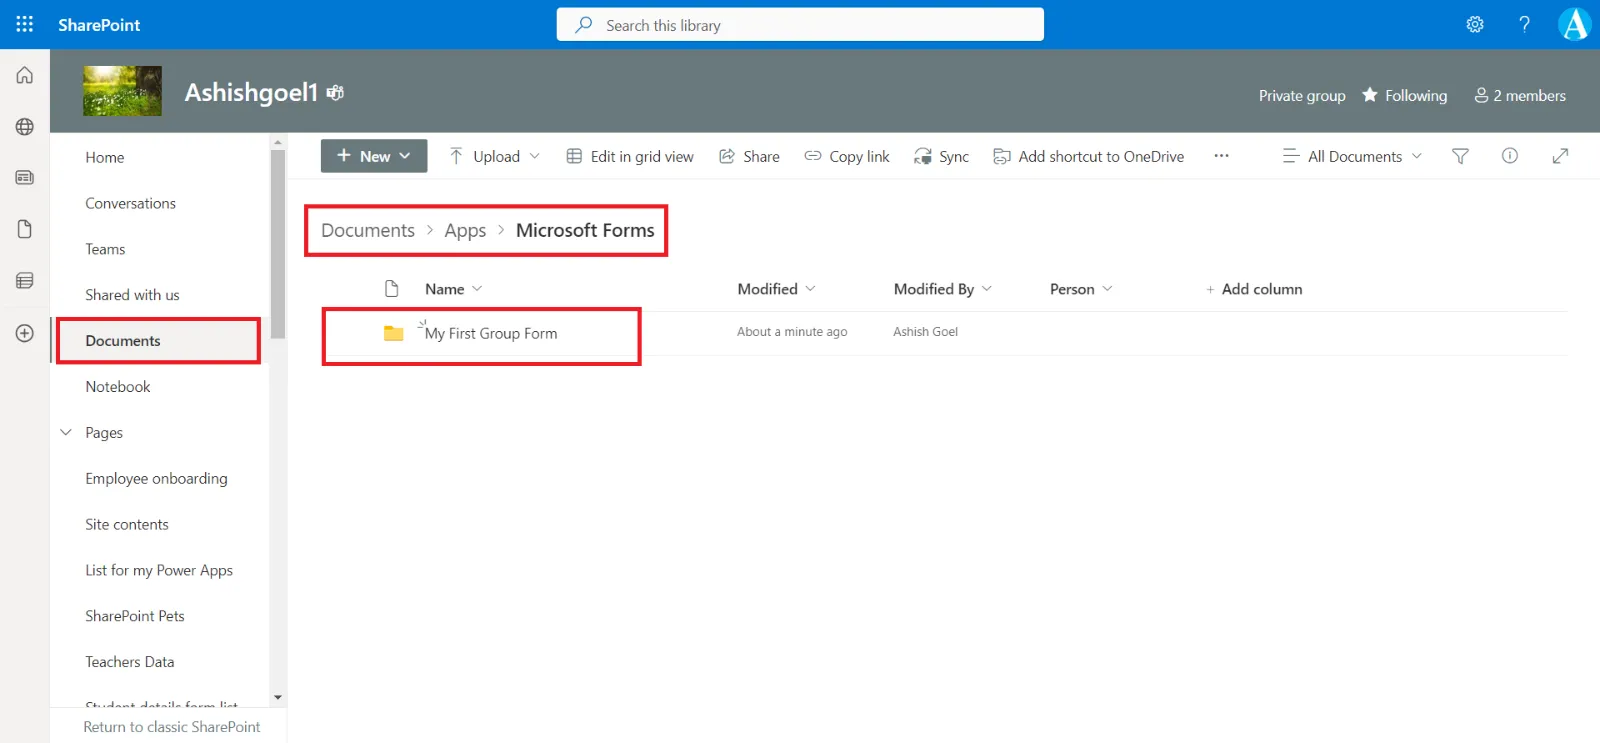Screen dimensions: 1600x743
Task: Open the help question mark icon
Action: click(1524, 24)
